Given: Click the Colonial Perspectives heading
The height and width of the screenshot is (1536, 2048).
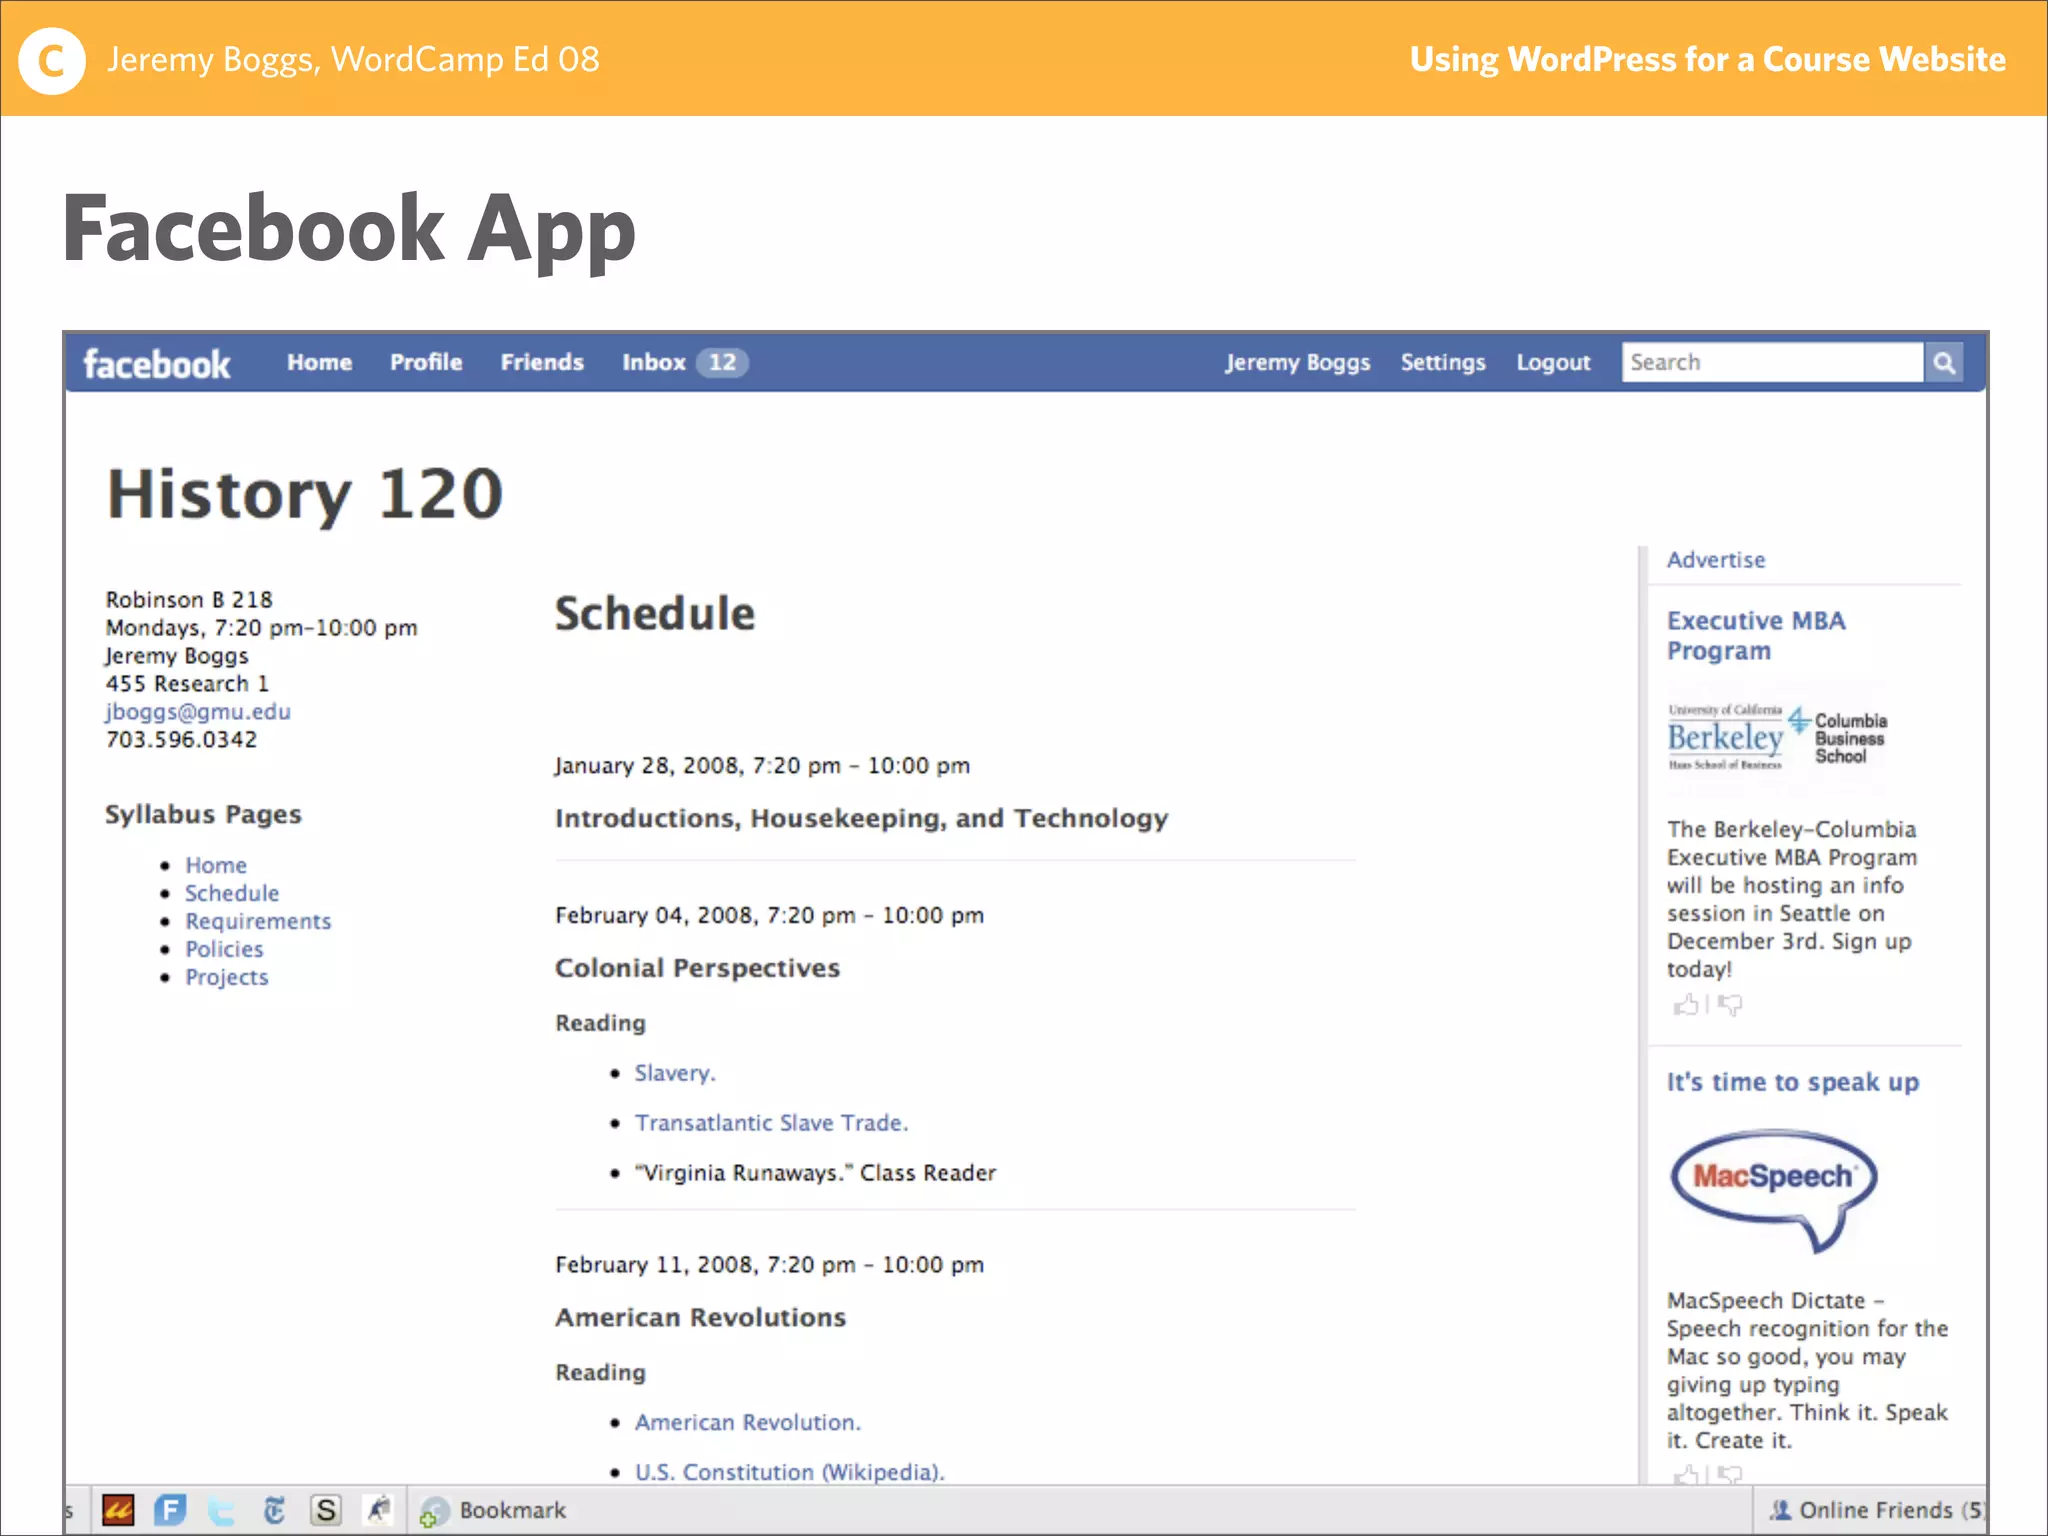Looking at the screenshot, I should click(x=697, y=968).
